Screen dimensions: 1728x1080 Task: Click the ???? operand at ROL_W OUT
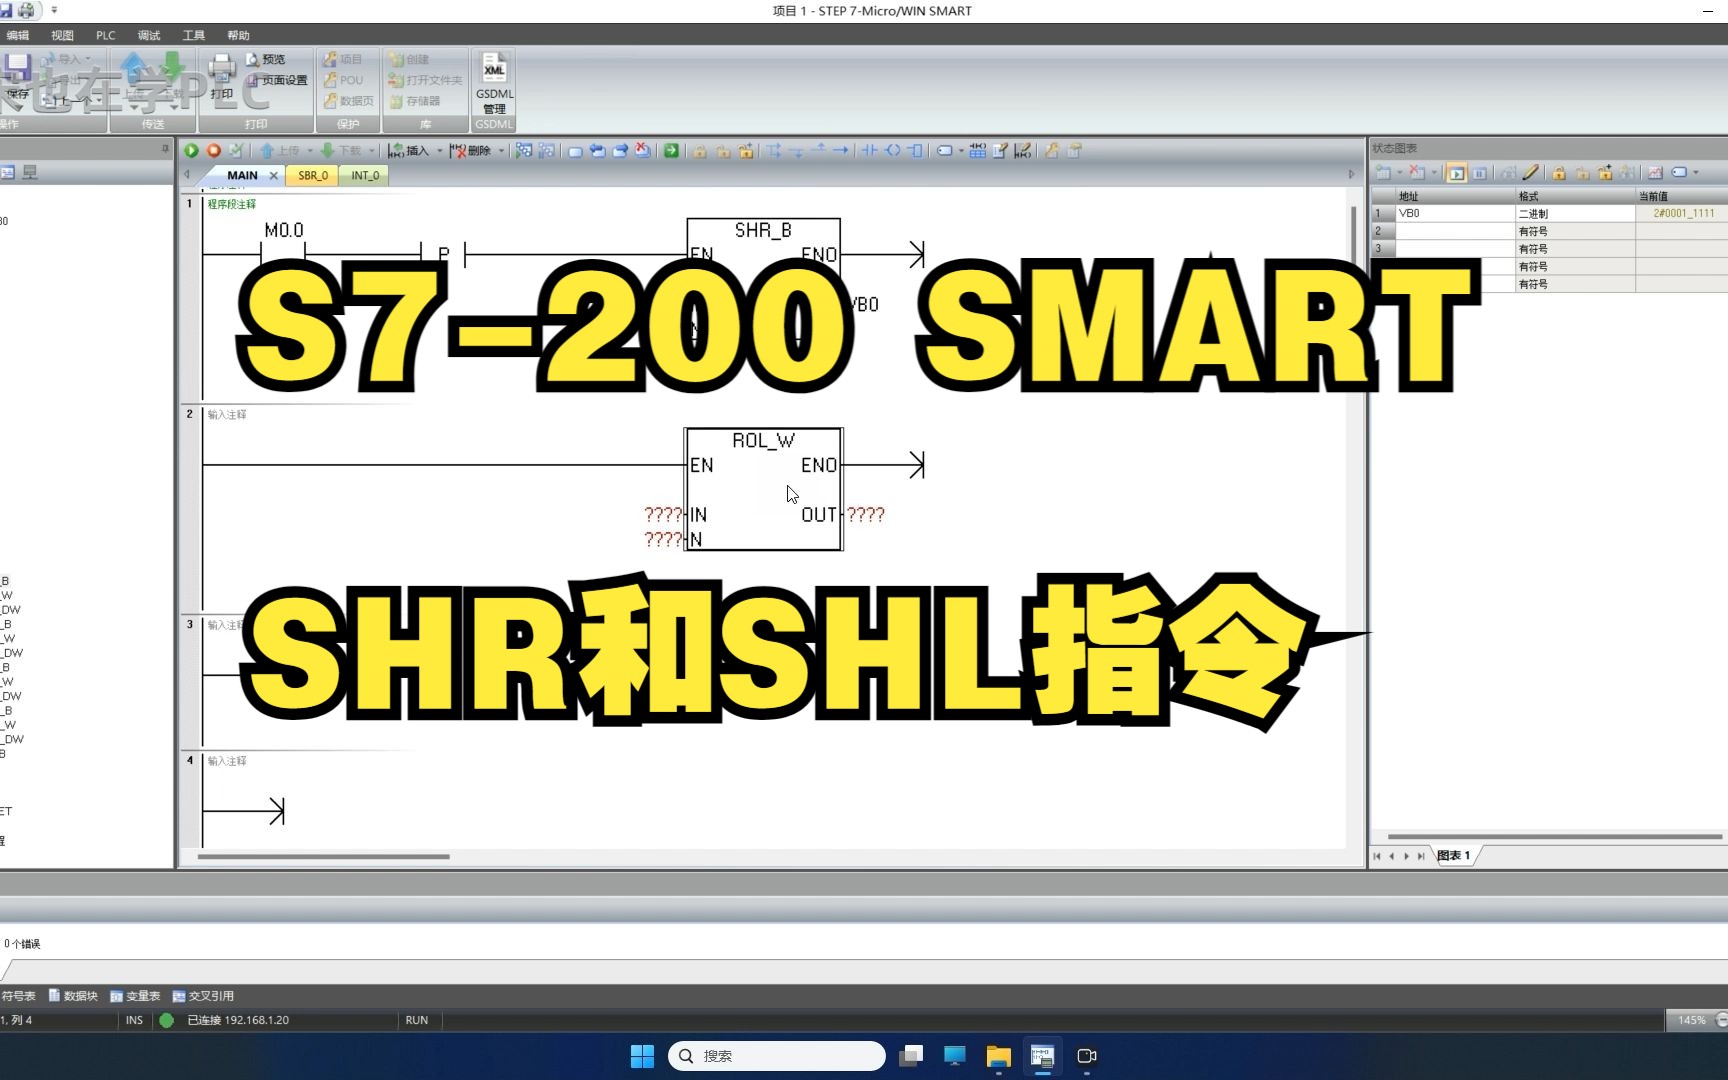point(866,515)
